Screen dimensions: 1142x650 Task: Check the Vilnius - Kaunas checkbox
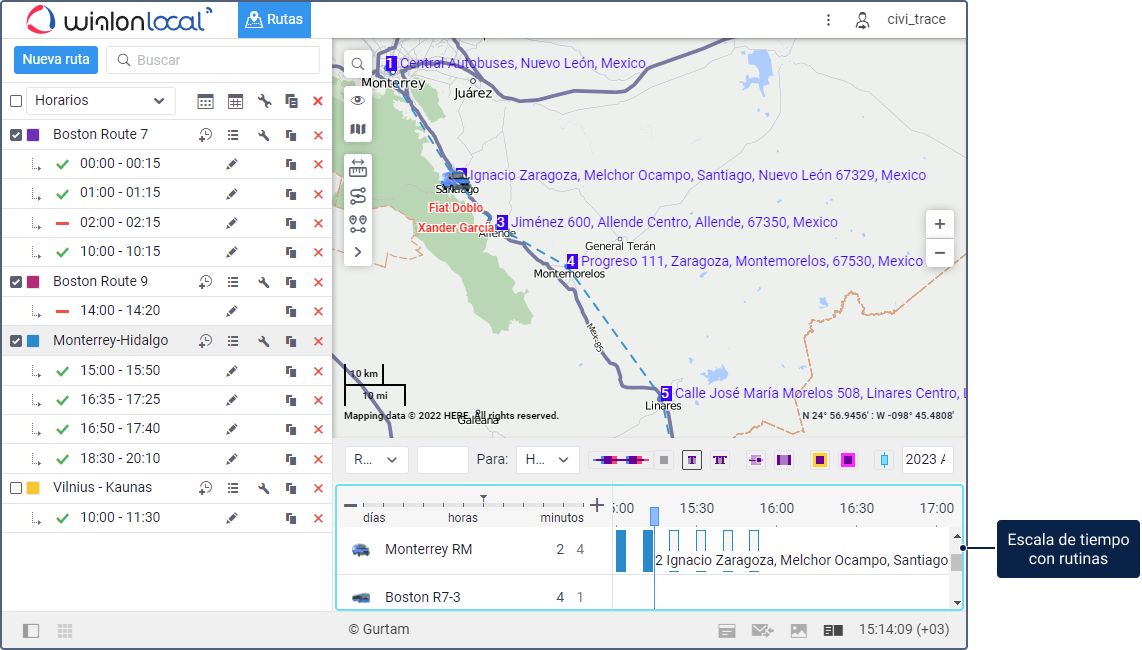pos(16,488)
